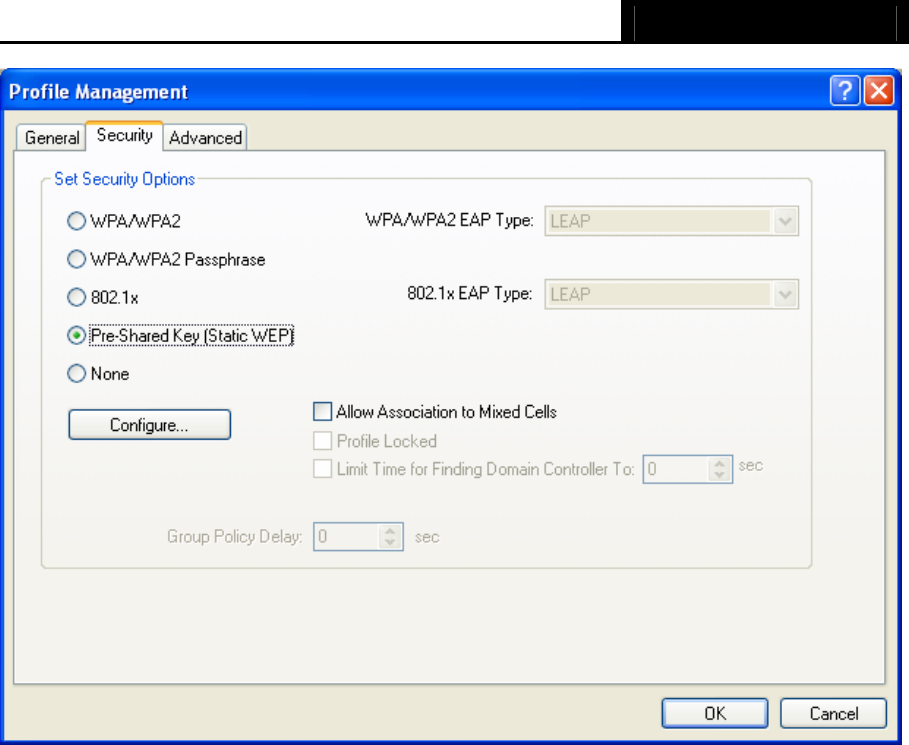The image size is (909, 745).
Task: Close the Profile Management dialog
Action: [877, 92]
